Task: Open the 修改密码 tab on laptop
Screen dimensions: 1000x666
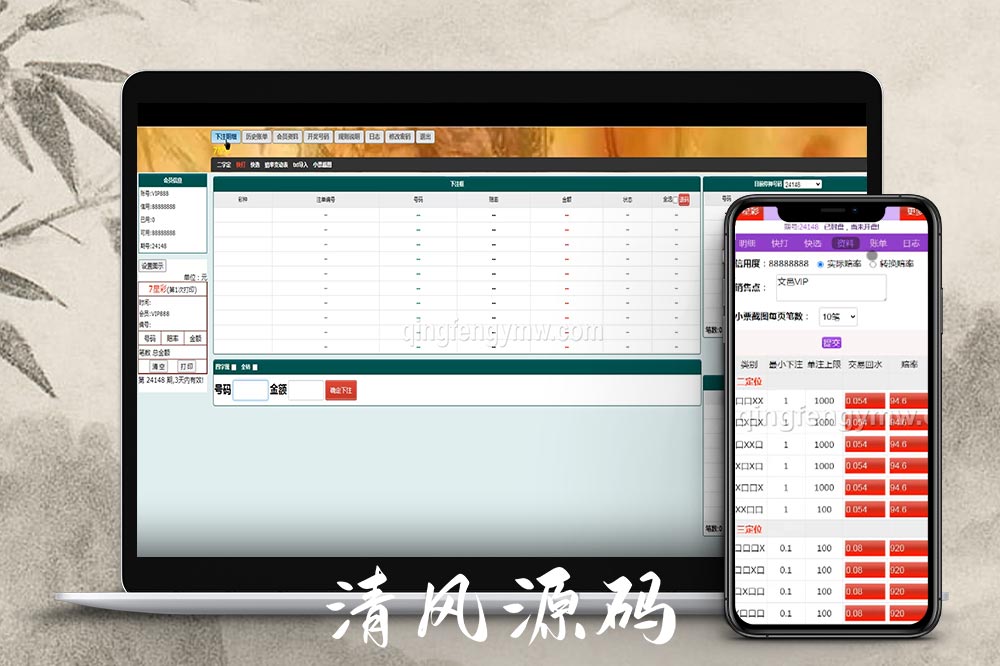Action: tap(400, 137)
